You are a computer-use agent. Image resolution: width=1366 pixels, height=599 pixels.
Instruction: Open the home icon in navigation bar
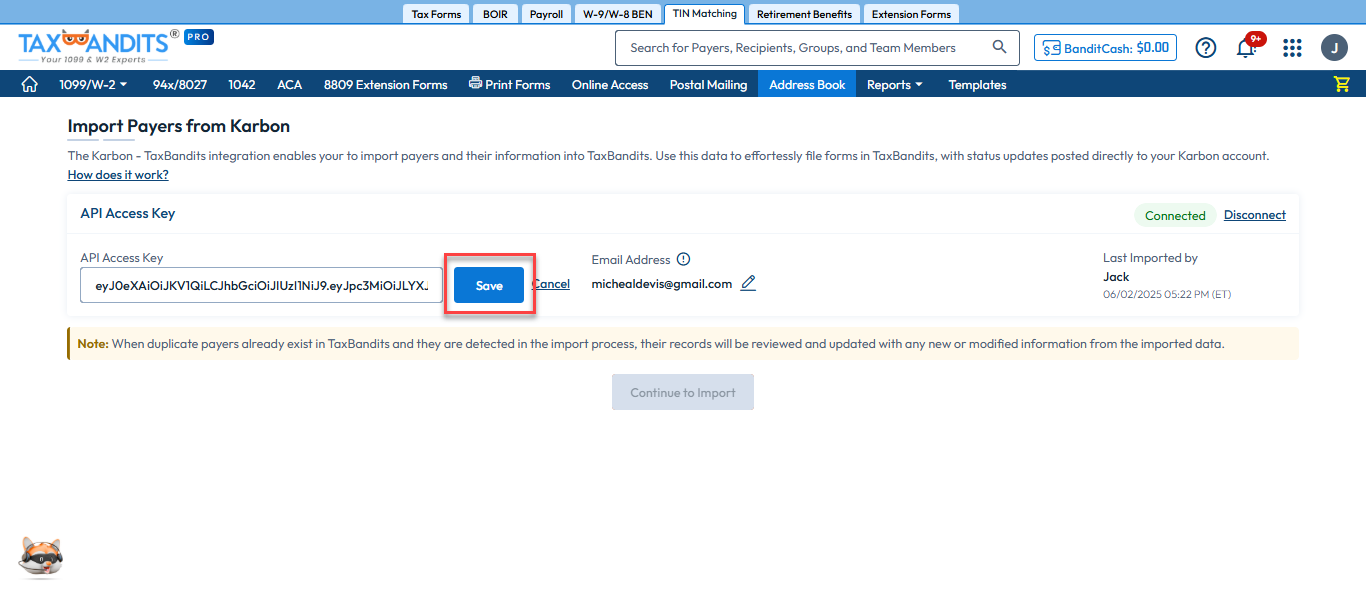point(30,84)
